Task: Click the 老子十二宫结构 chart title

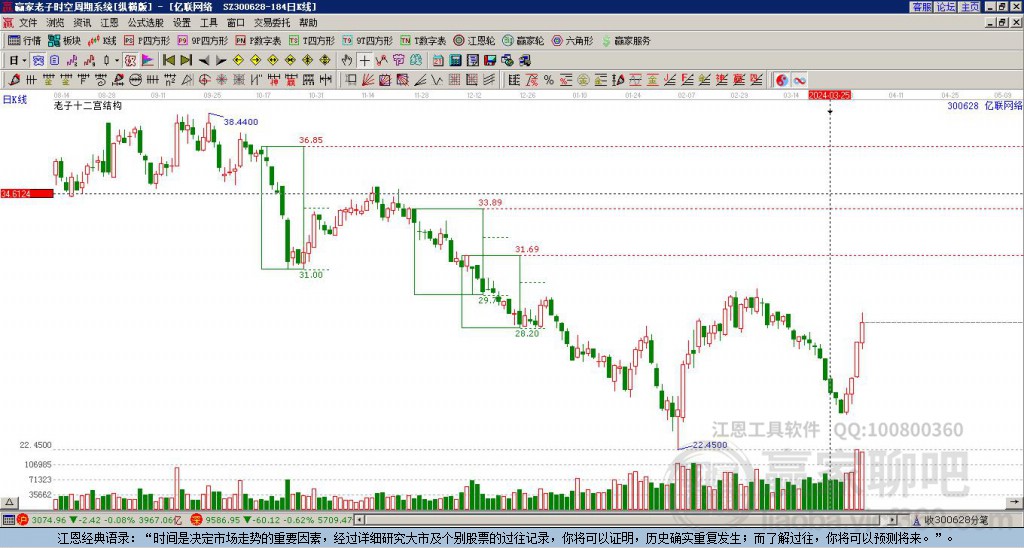Action: 88,105
